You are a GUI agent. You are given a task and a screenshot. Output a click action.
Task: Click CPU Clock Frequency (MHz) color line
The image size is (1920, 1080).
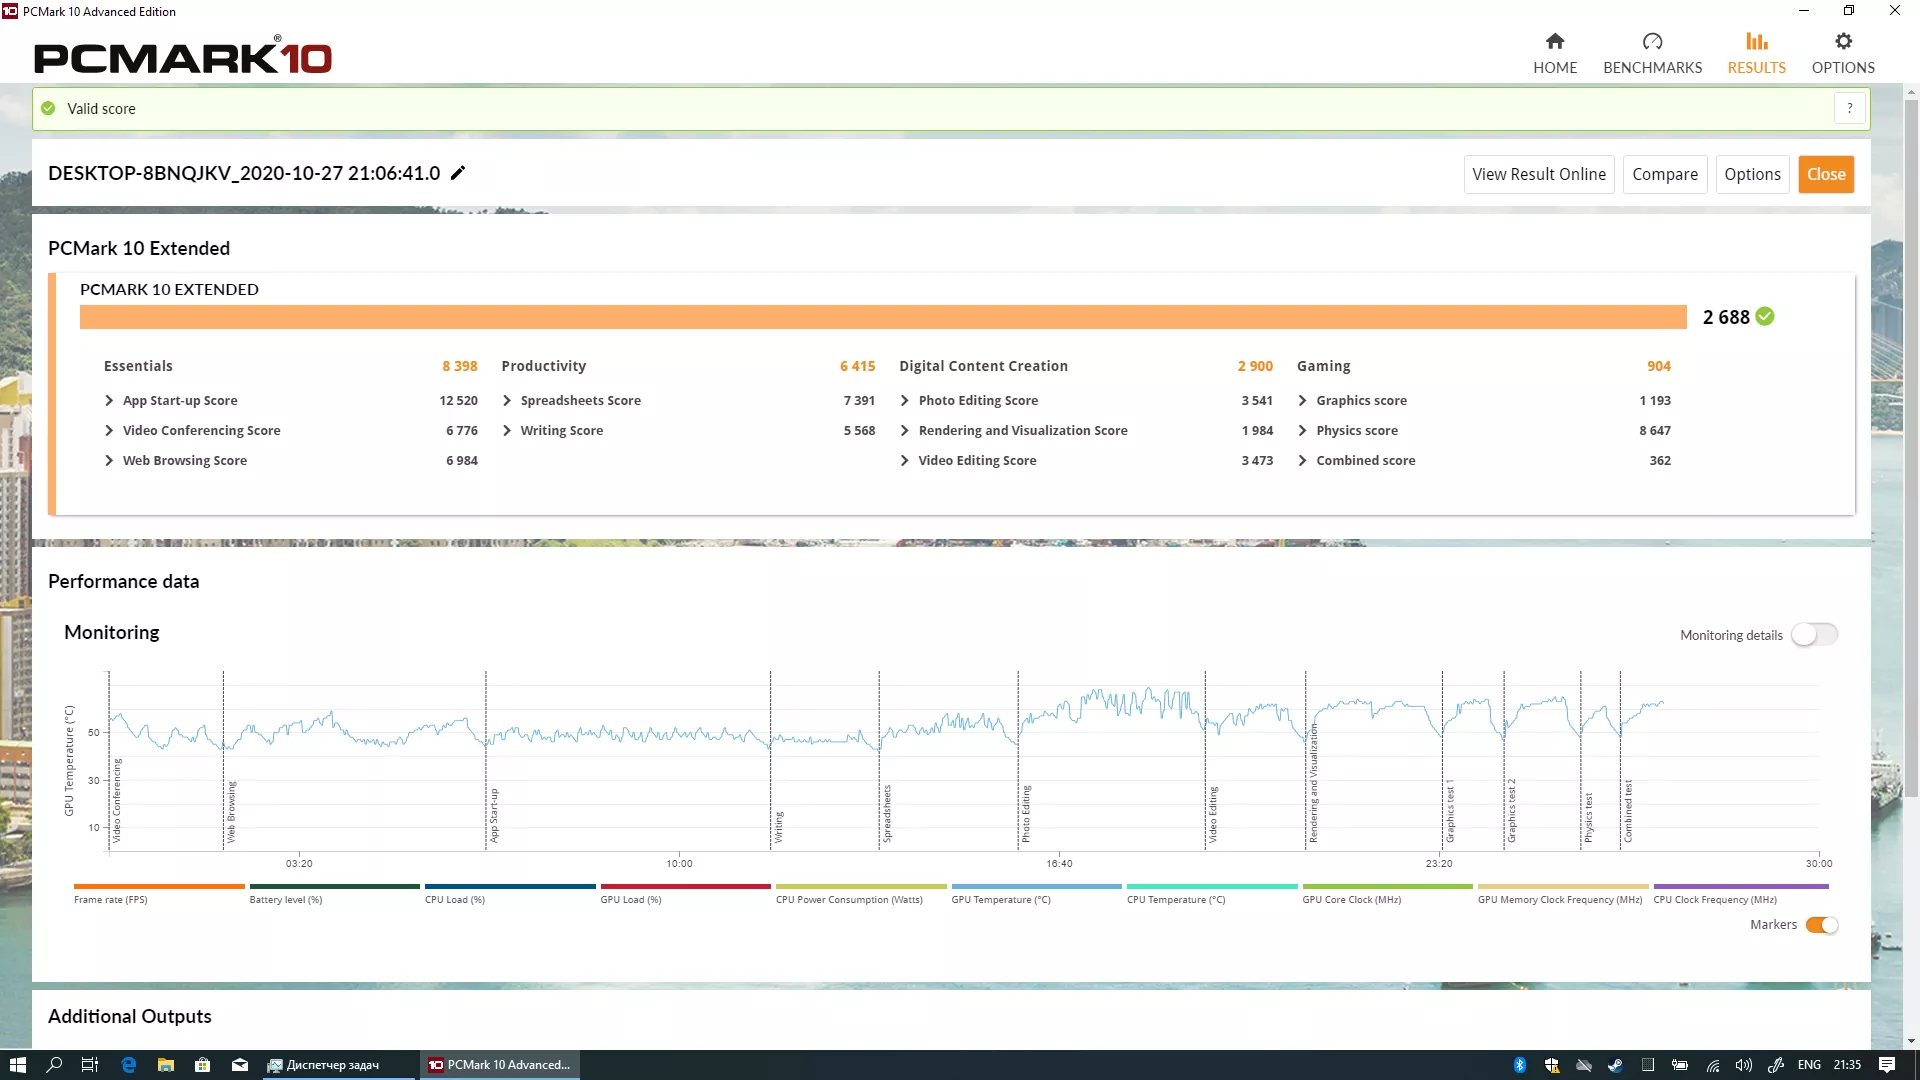pos(1741,886)
